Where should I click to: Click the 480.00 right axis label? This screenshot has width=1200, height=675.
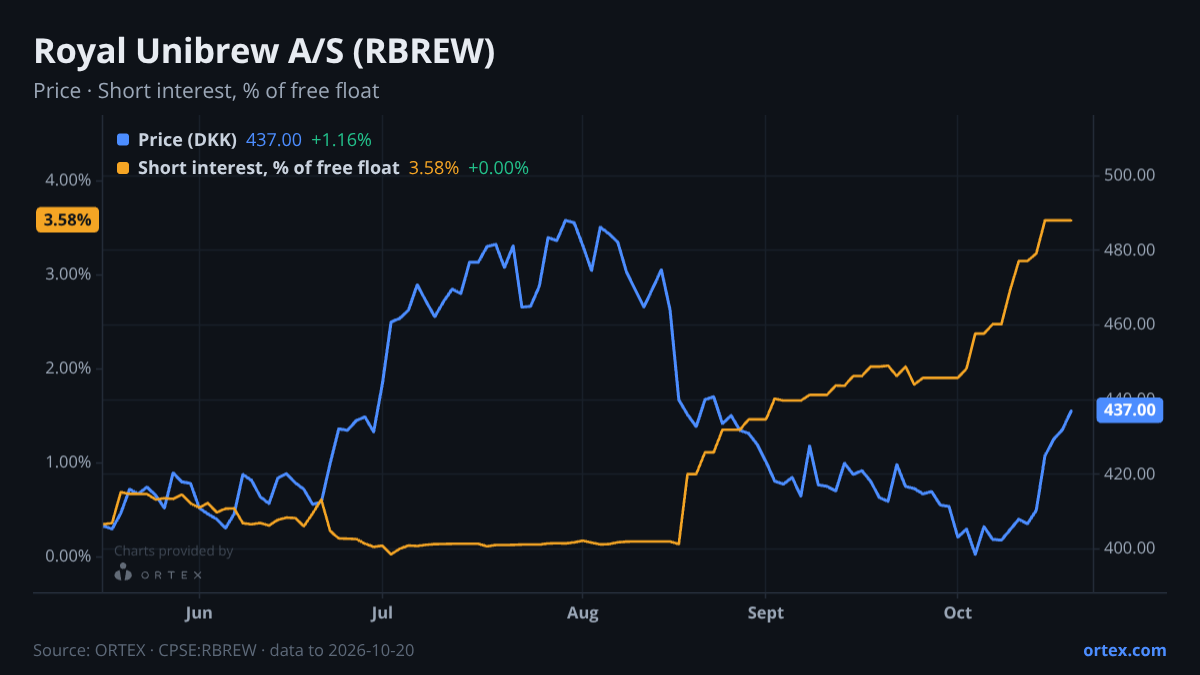(1130, 250)
